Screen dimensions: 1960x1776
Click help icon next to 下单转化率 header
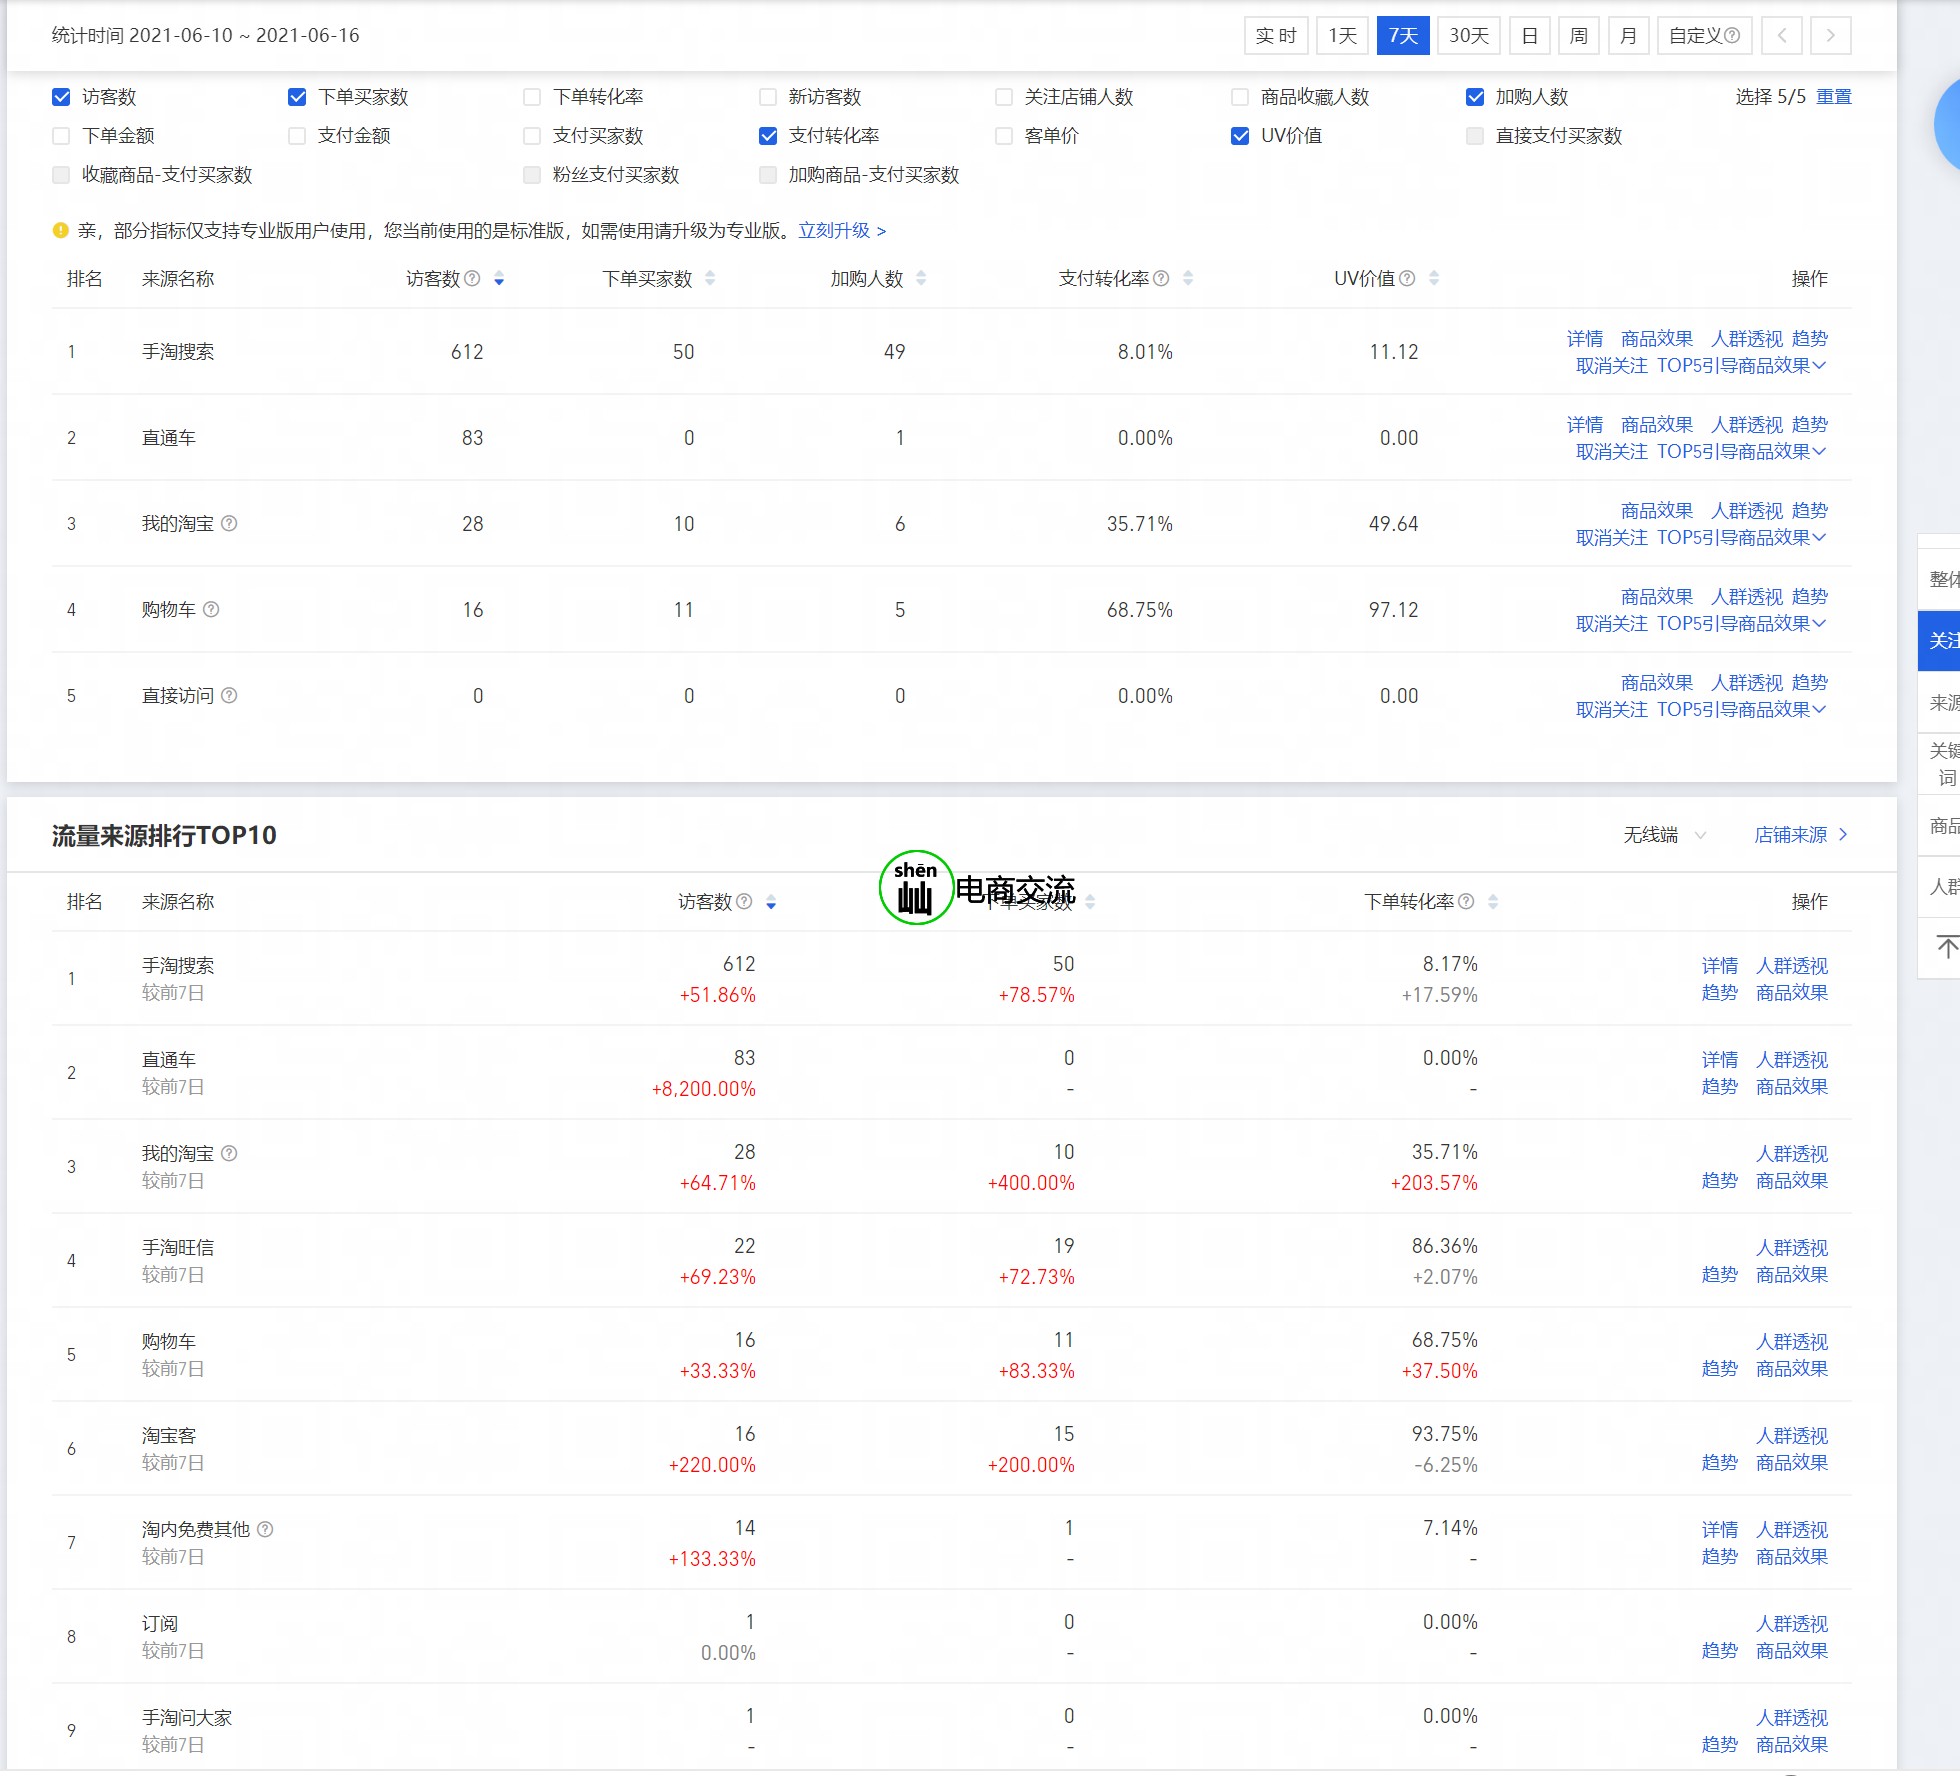pos(1466,902)
